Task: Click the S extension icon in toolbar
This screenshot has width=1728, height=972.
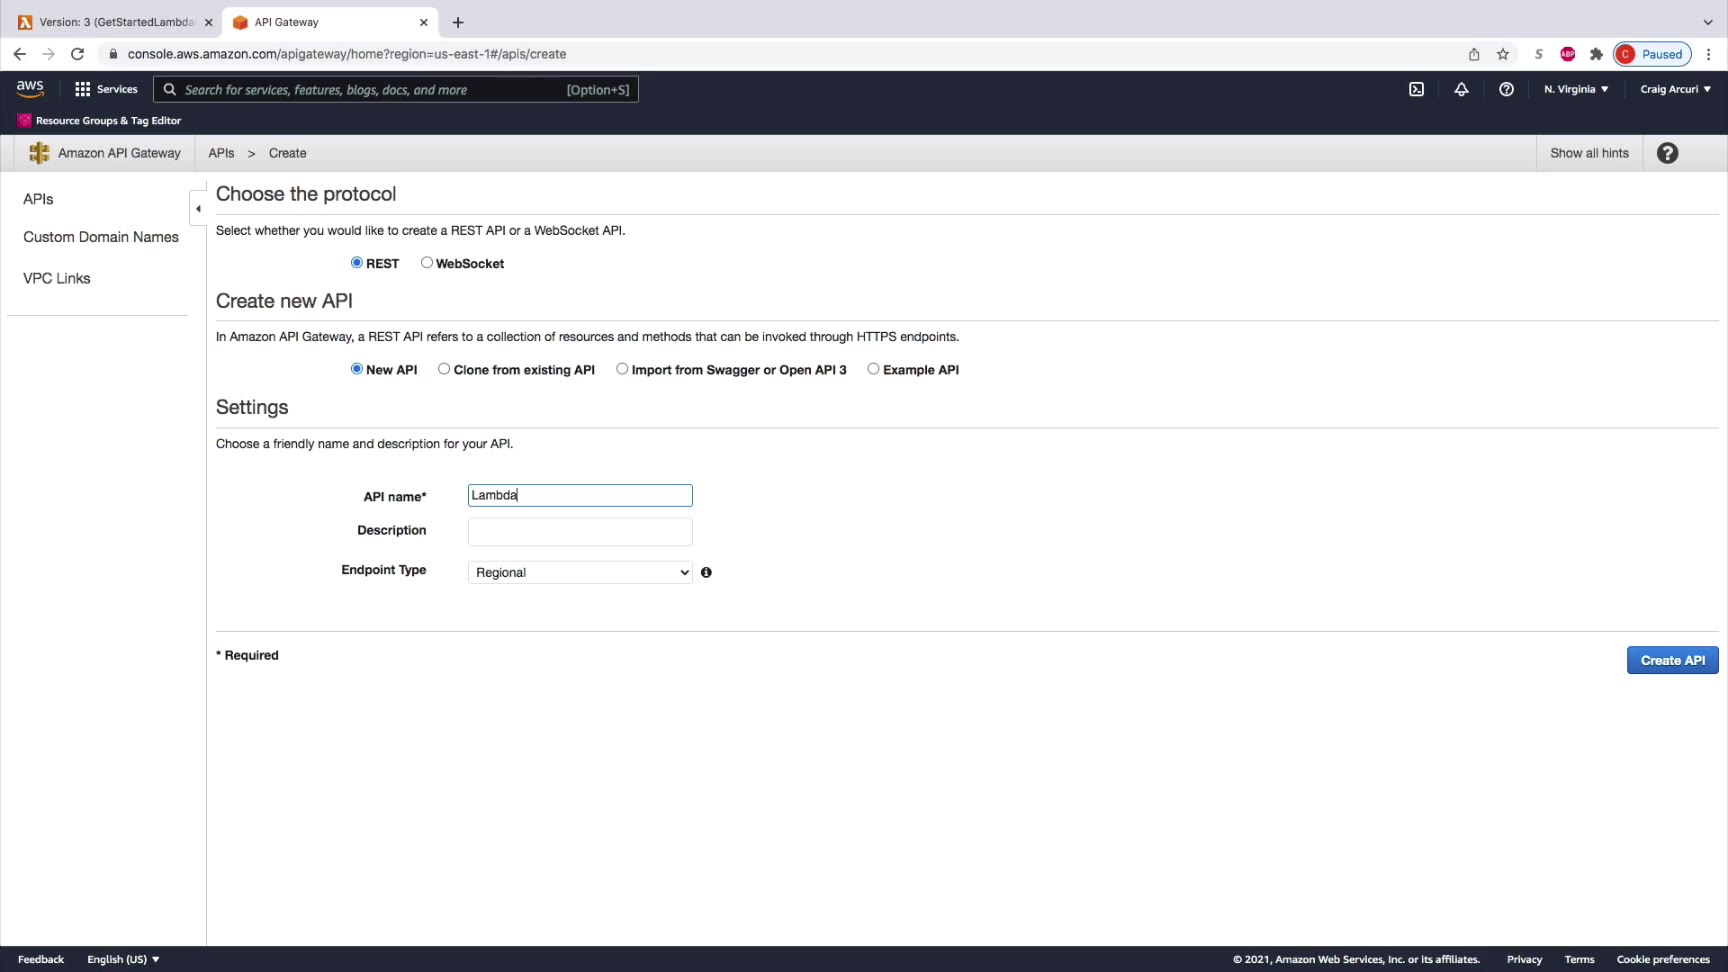Action: 1538,54
